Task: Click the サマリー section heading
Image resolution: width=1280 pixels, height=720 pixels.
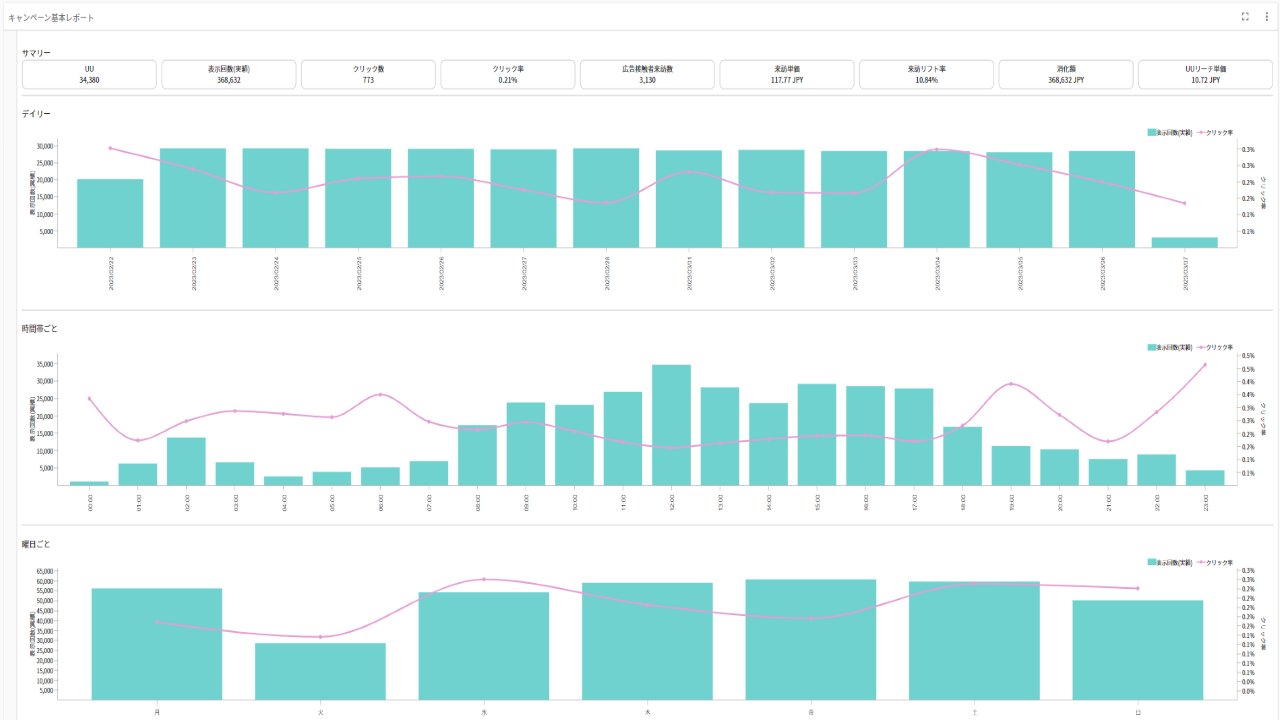Action: pyautogui.click(x=36, y=53)
